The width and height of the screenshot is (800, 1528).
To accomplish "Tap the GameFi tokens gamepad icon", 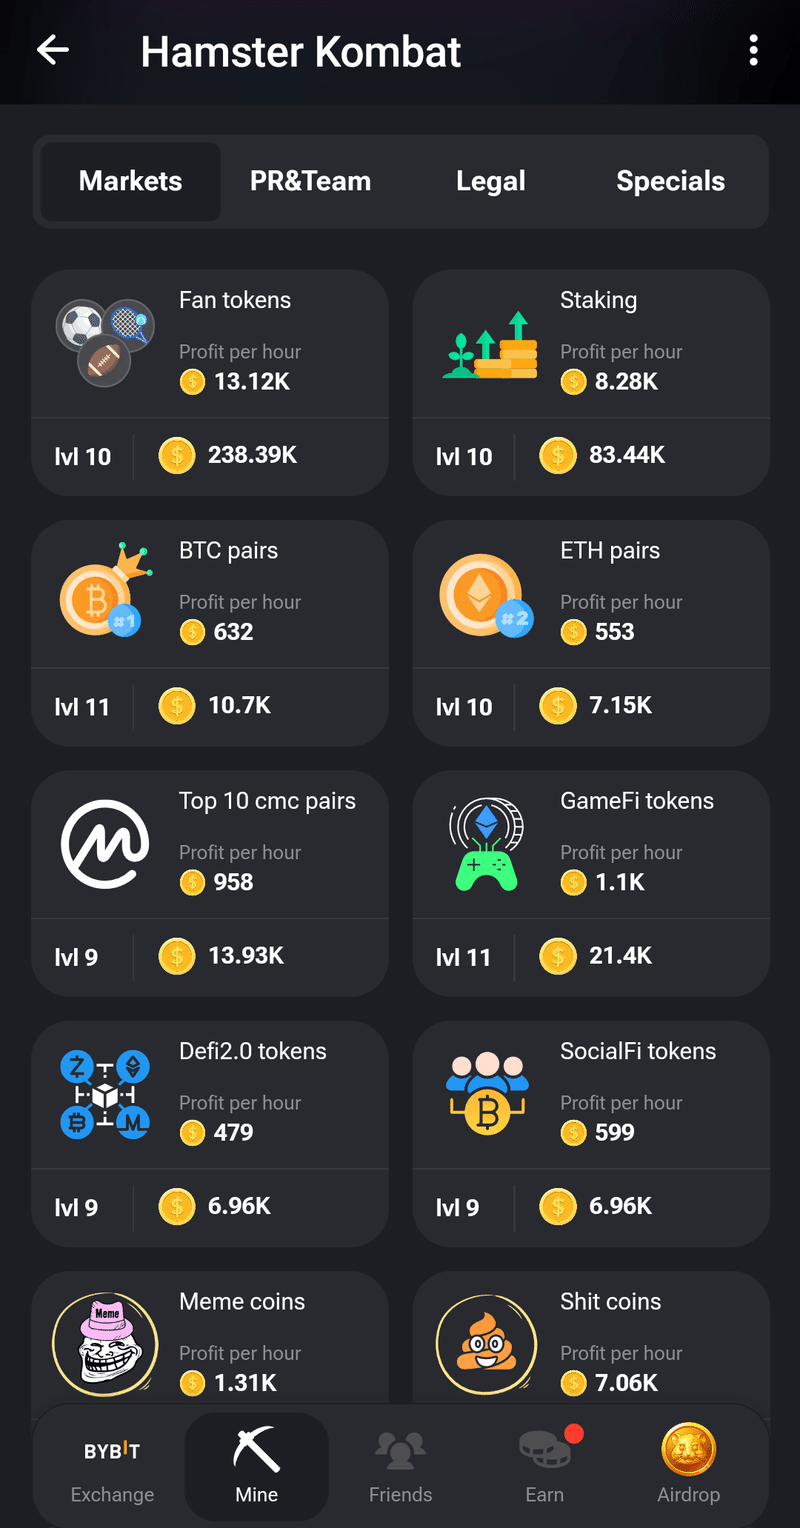I will [486, 844].
